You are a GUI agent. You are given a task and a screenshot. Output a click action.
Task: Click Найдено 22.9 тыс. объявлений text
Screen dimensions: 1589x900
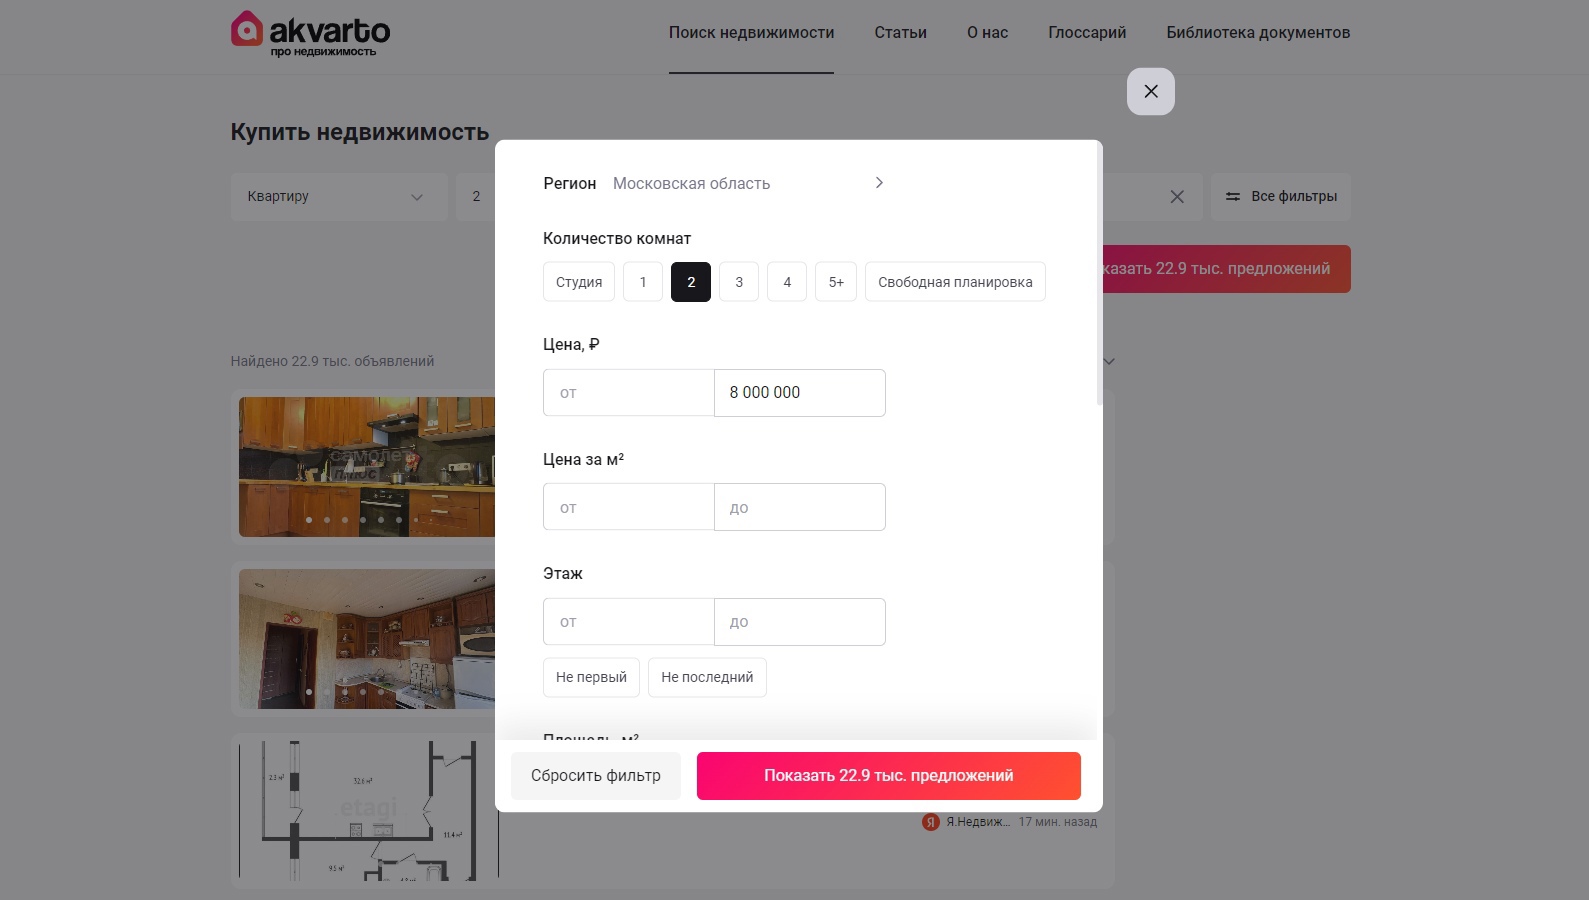(332, 361)
